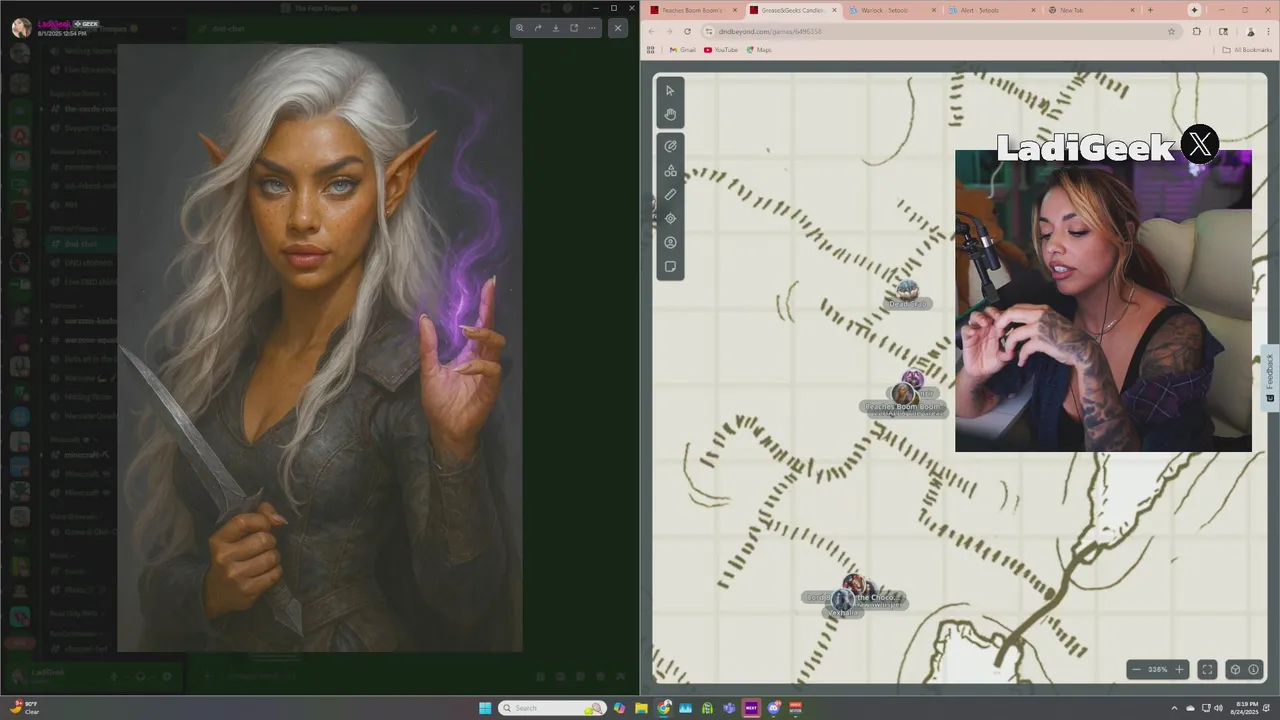The height and width of the screenshot is (720, 1280).
Task: Bookmark this page with star icon
Action: (x=1171, y=31)
